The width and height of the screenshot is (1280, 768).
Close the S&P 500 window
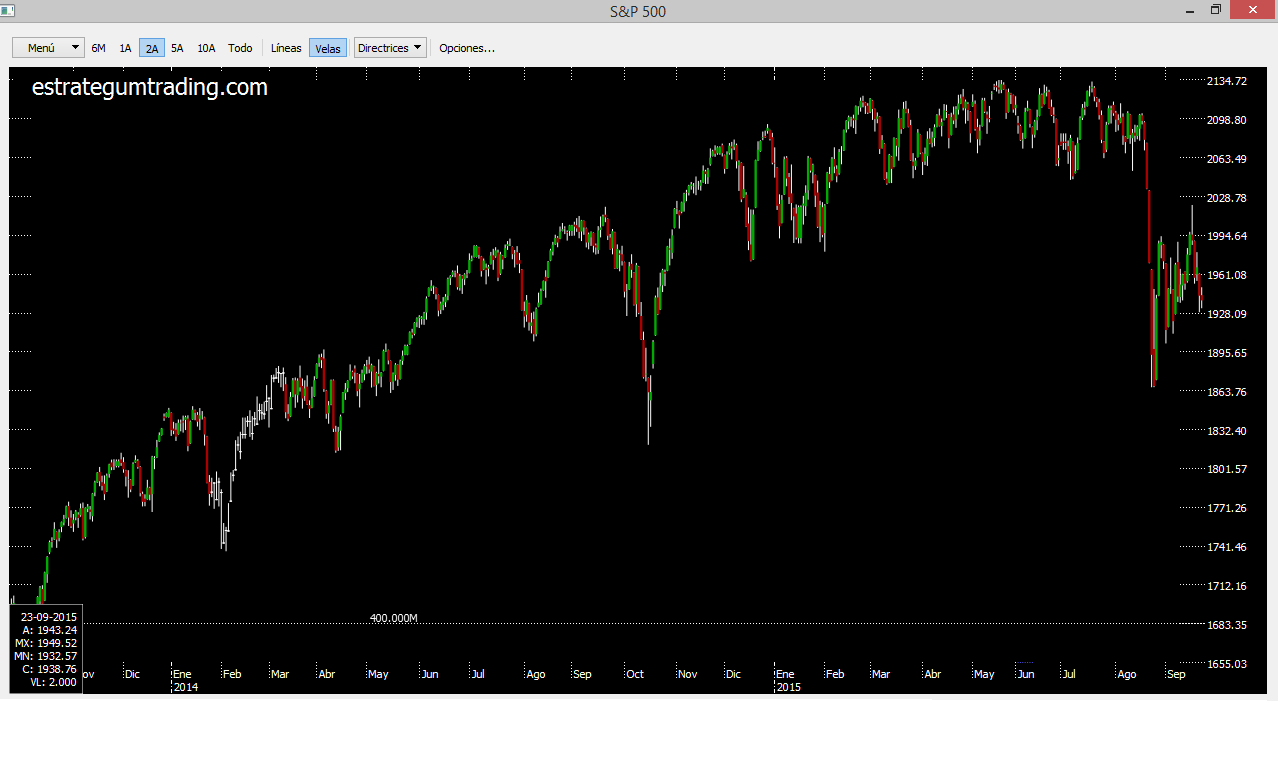1254,10
